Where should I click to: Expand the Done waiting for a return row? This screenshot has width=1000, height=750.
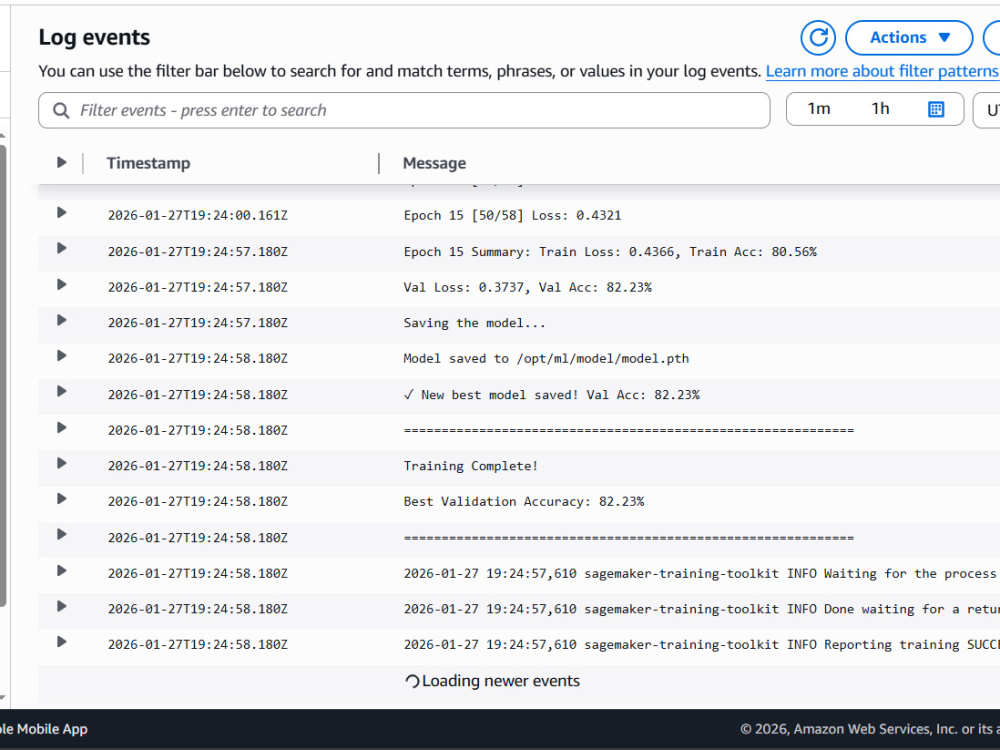coord(61,606)
